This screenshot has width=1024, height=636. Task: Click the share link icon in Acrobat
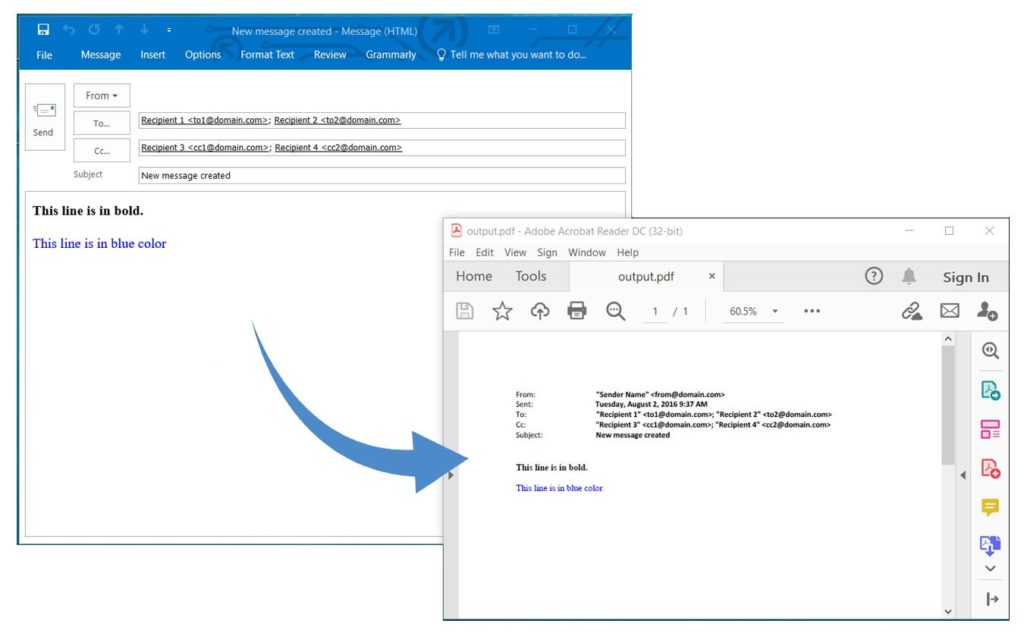click(x=911, y=312)
